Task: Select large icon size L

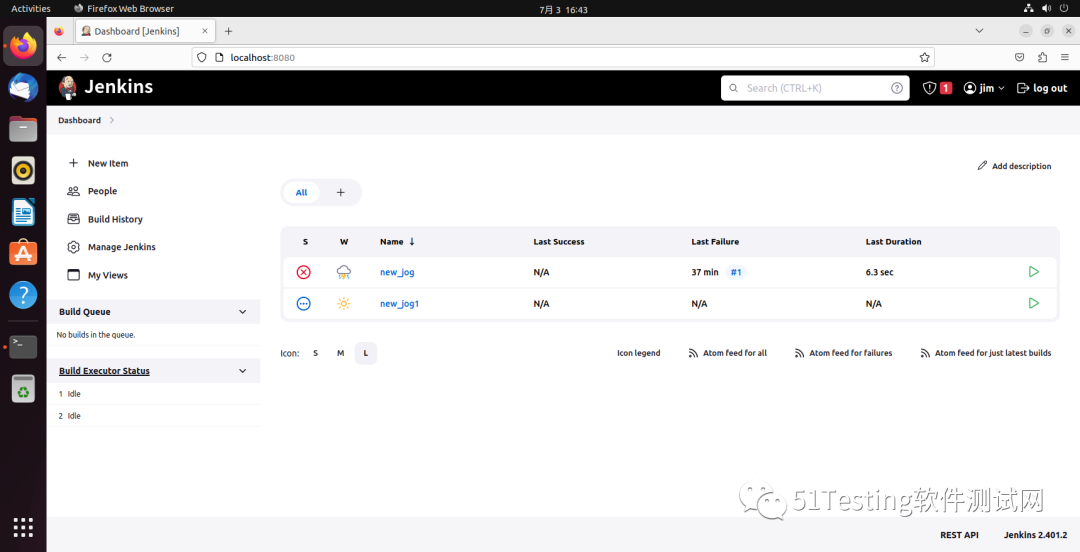Action: pyautogui.click(x=366, y=353)
